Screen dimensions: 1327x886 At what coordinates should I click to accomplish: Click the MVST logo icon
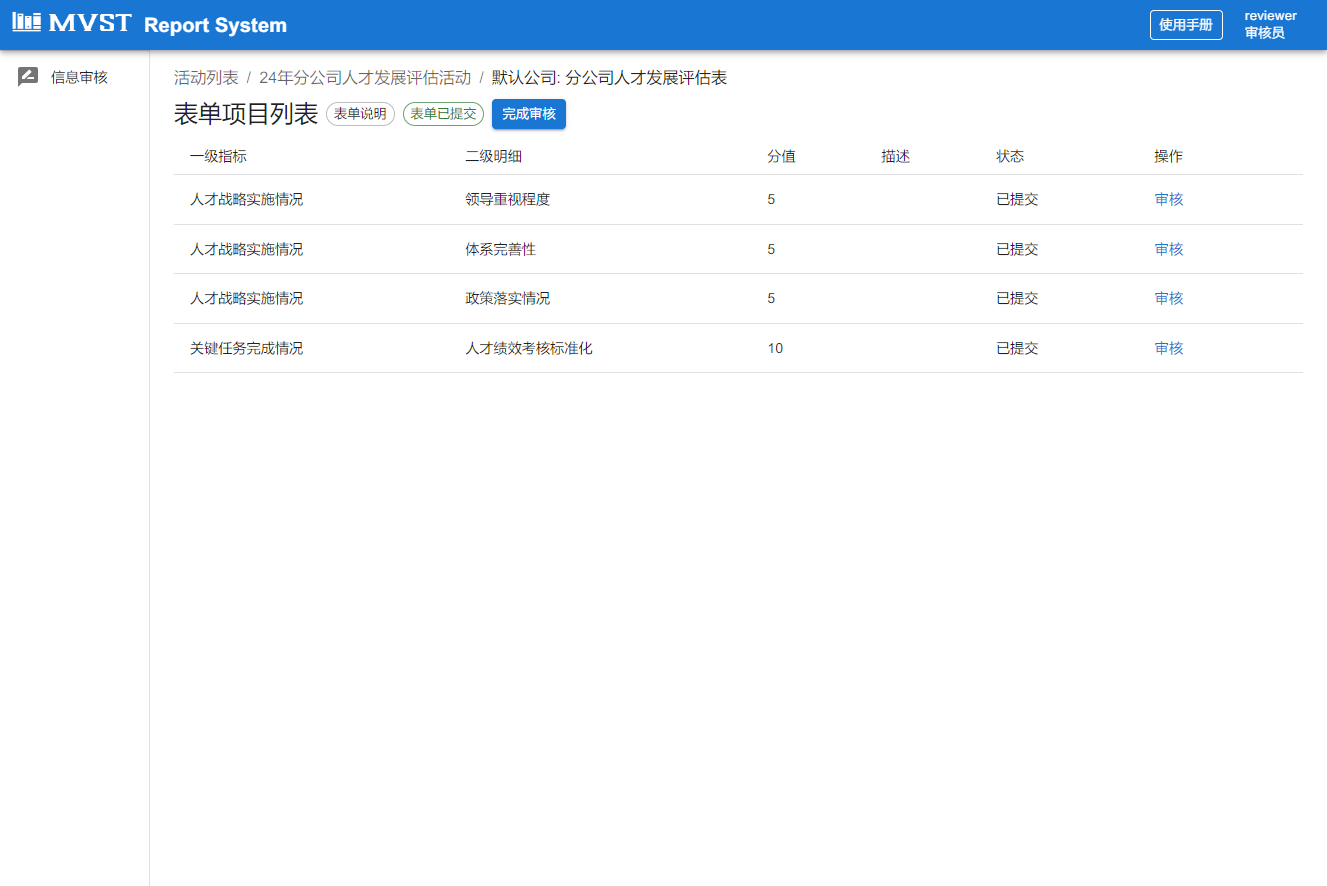[x=71, y=22]
